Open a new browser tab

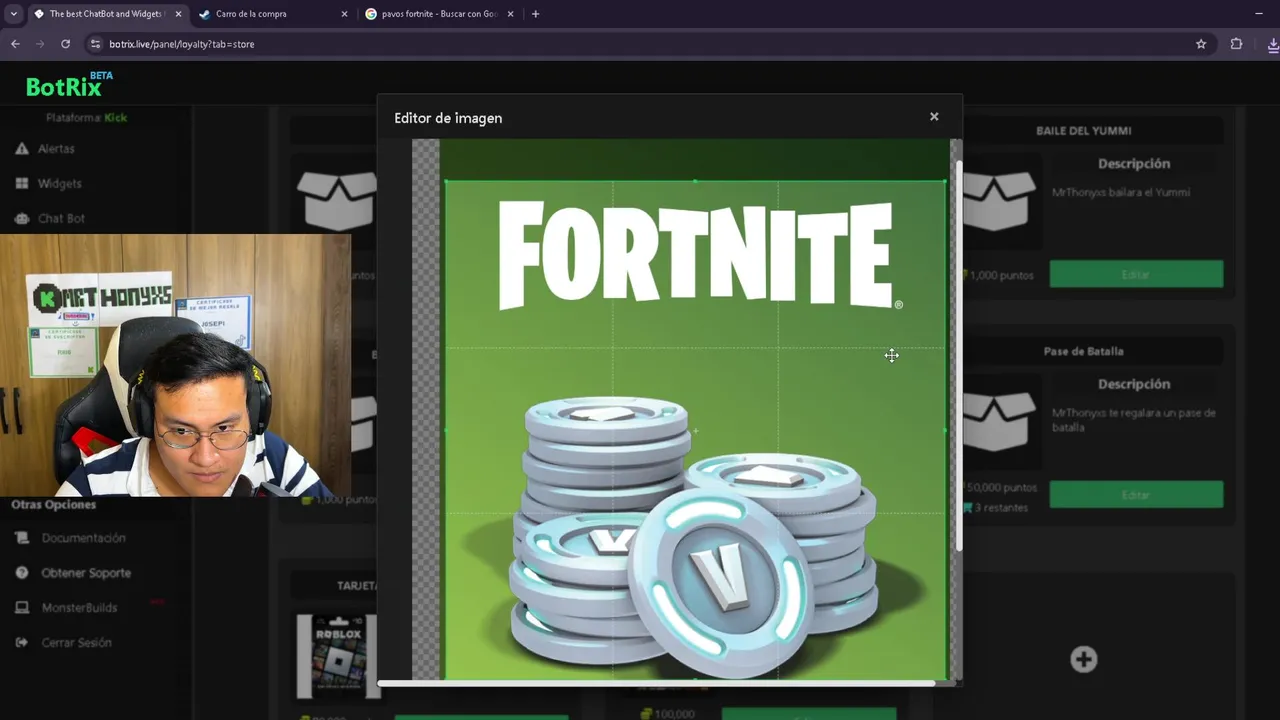coord(535,14)
